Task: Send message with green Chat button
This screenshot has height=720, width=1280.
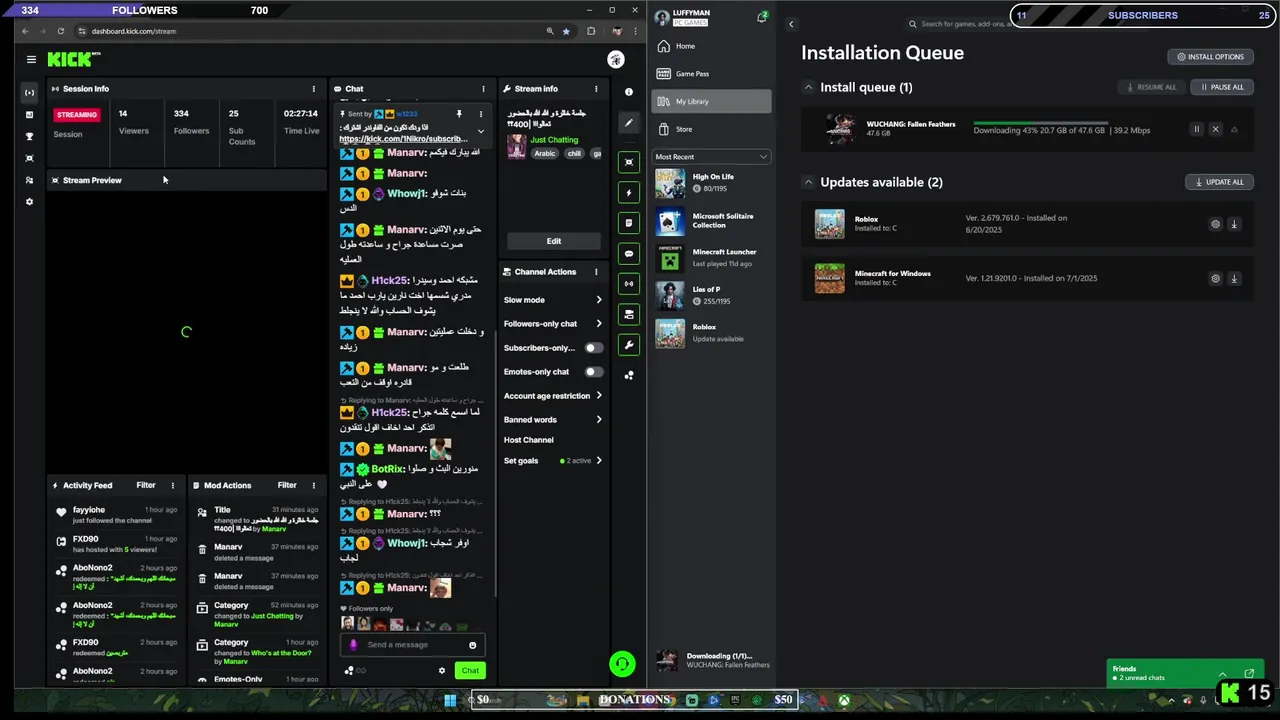Action: click(470, 671)
